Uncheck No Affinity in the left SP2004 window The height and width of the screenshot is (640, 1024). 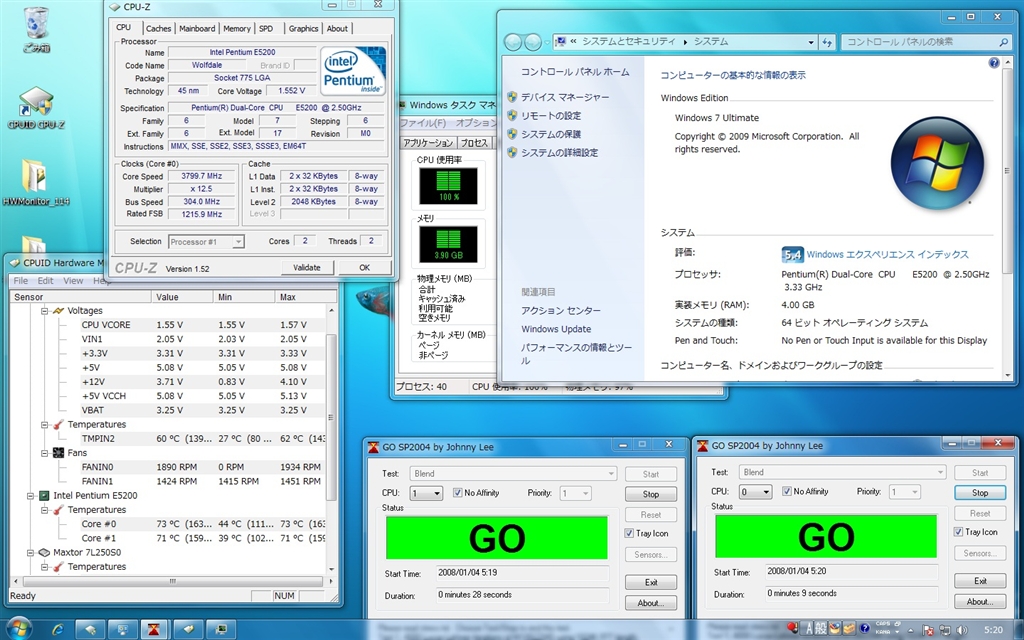pos(459,493)
